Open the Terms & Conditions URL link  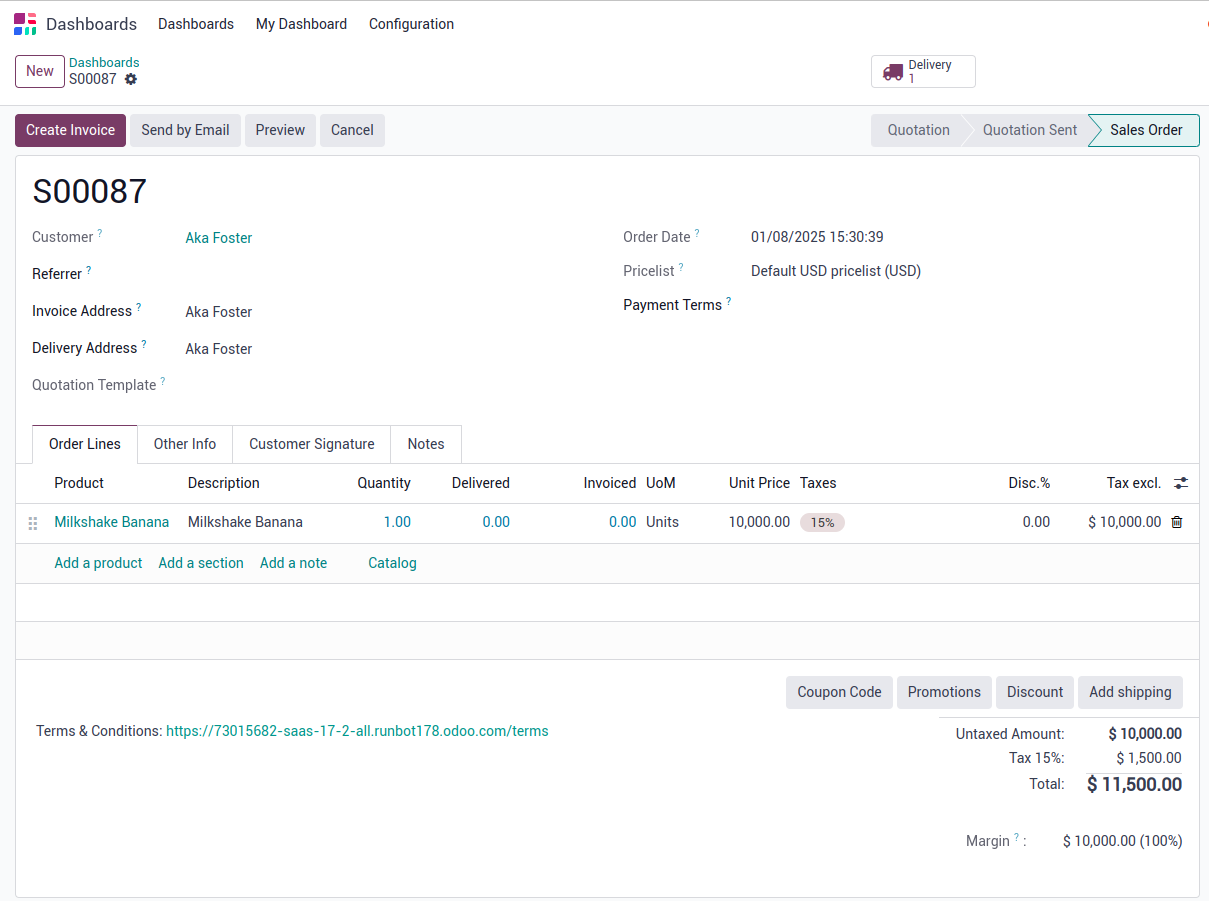coord(357,731)
